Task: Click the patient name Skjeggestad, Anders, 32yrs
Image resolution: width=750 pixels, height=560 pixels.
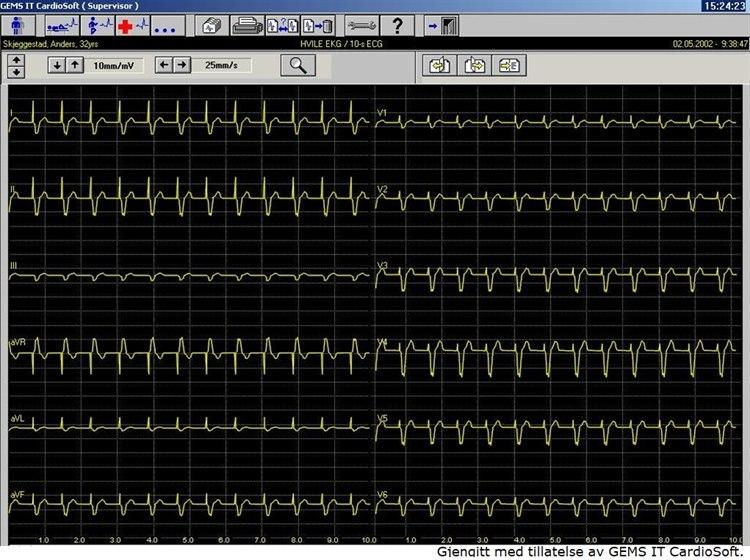Action: point(50,44)
